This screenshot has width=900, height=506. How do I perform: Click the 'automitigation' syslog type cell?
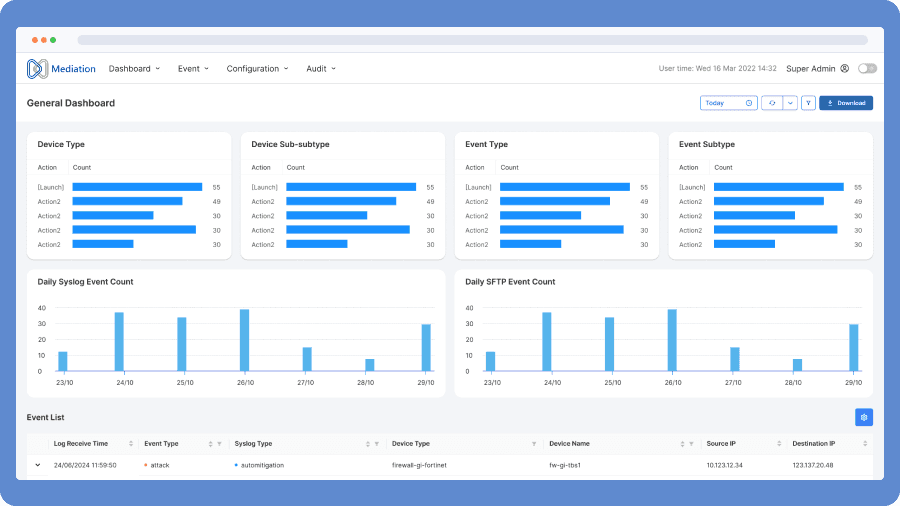pyautogui.click(x=262, y=465)
